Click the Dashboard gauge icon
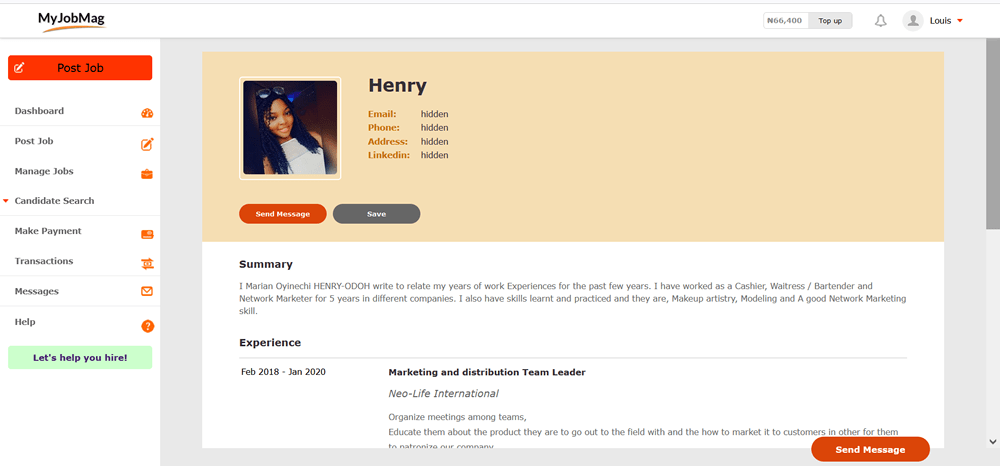Screen dimensions: 1000x466 pos(147,113)
